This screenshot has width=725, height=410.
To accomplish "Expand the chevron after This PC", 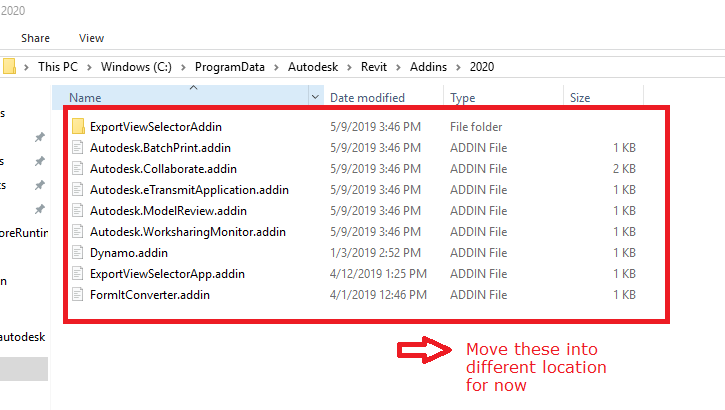I will pyautogui.click(x=89, y=67).
